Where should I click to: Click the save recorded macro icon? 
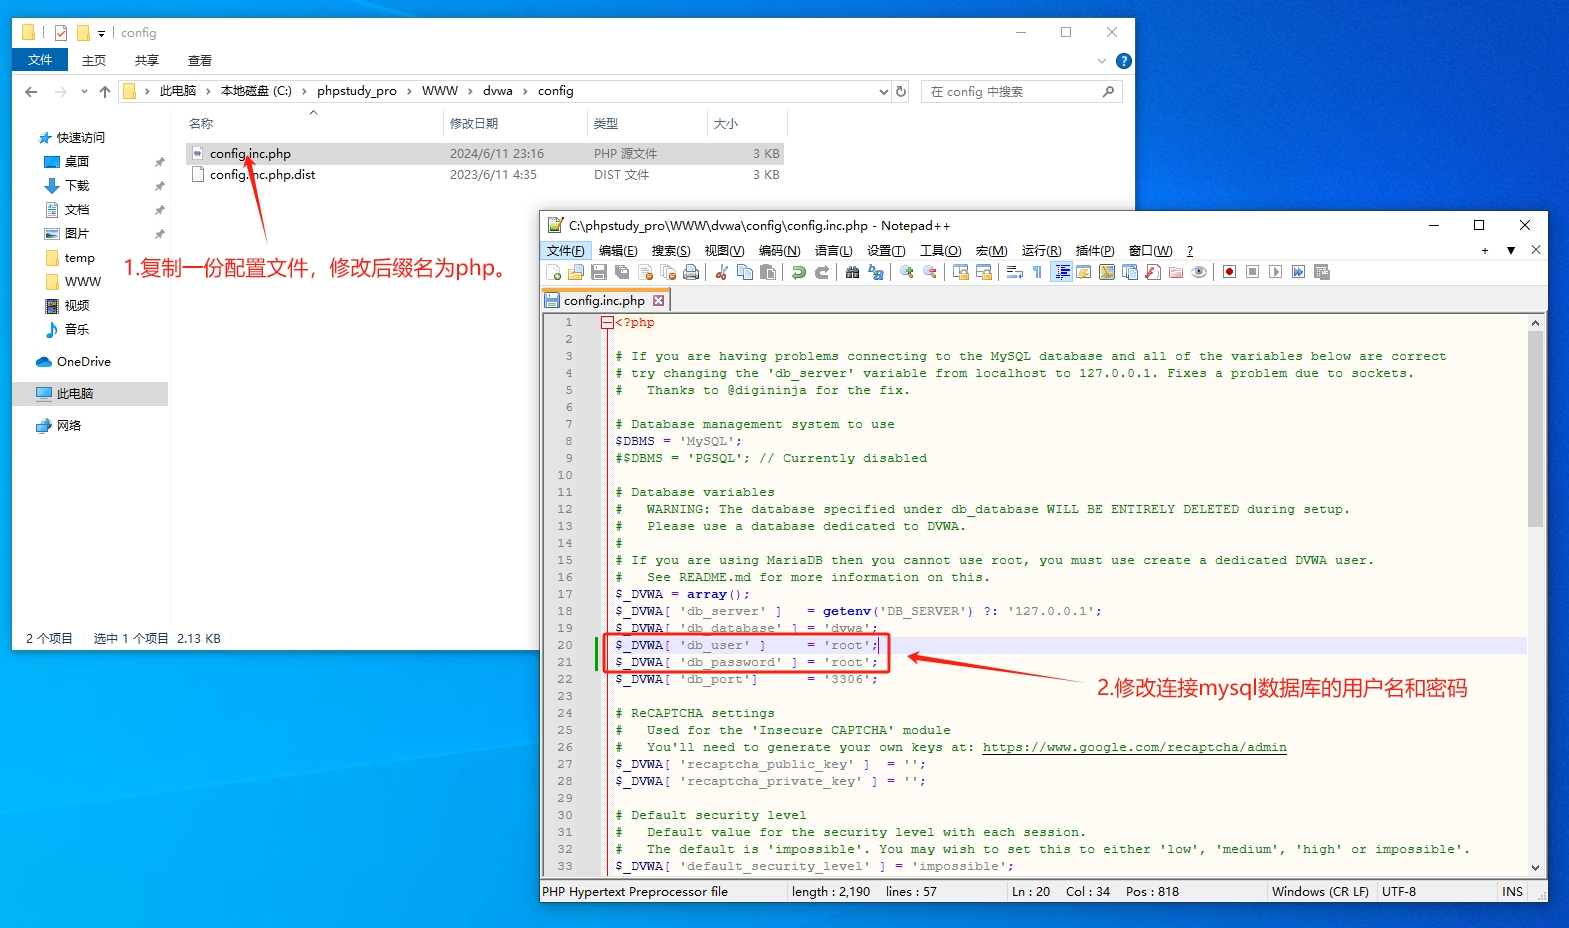1322,272
